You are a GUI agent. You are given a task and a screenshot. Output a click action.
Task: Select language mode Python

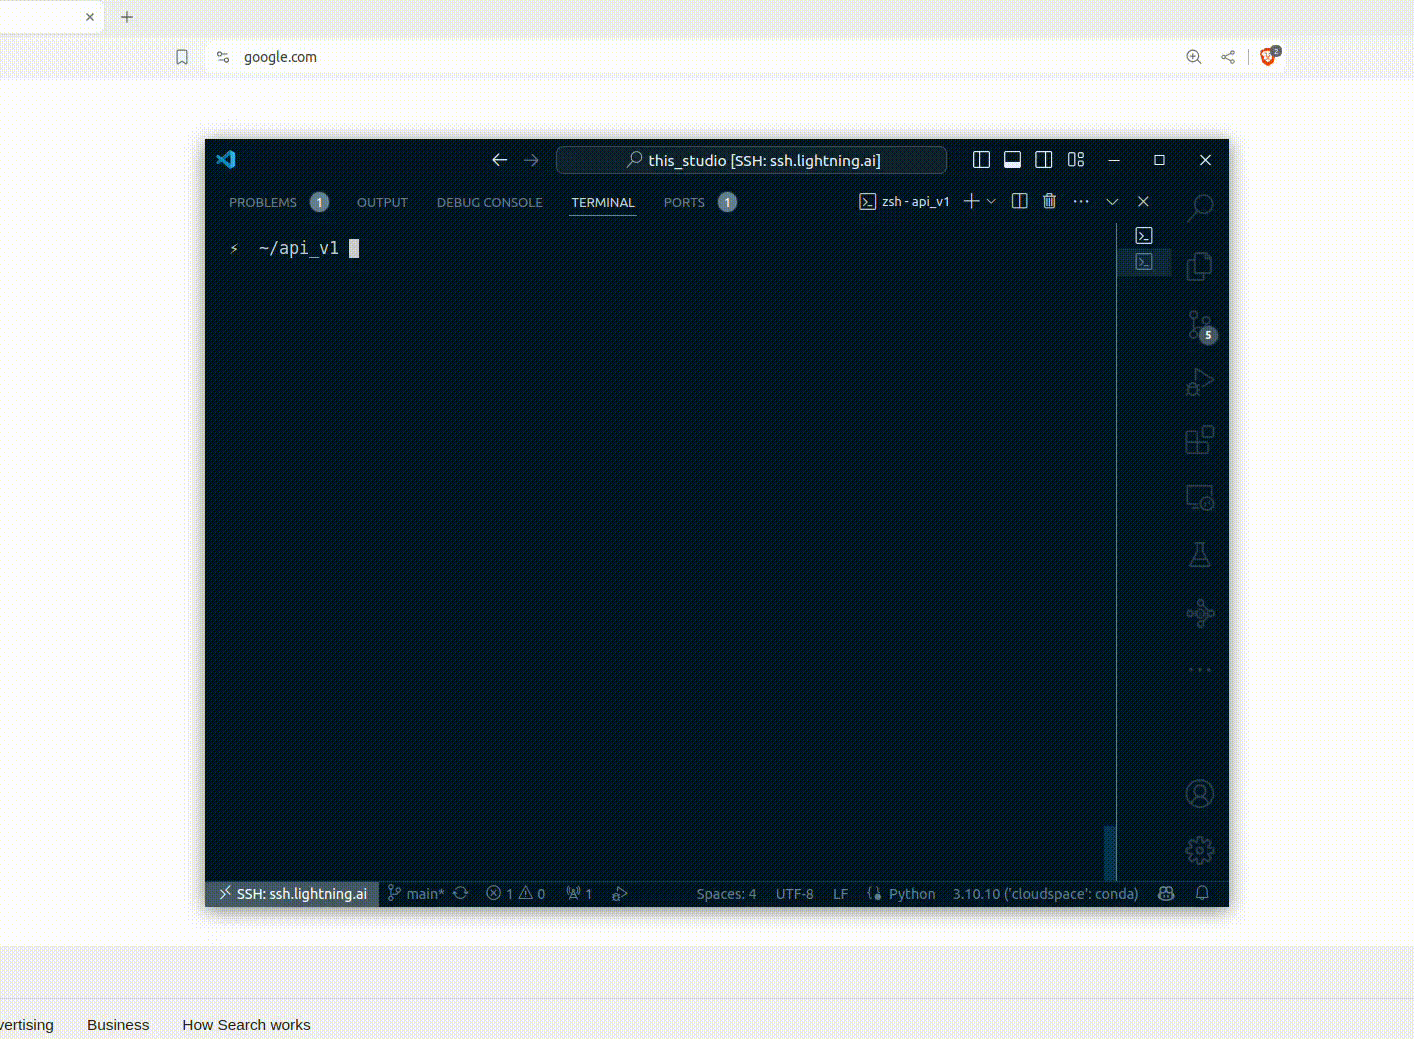[x=902, y=894]
